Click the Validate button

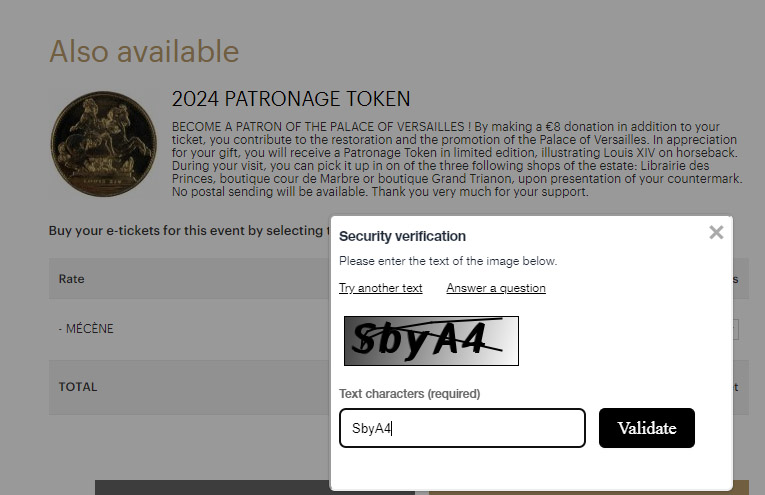click(646, 428)
